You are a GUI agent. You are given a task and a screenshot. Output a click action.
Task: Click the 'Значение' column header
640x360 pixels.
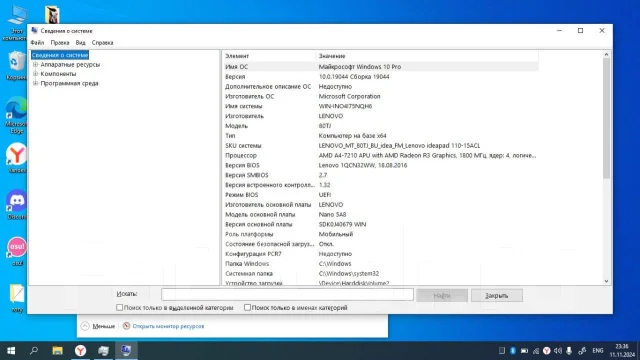pos(427,56)
